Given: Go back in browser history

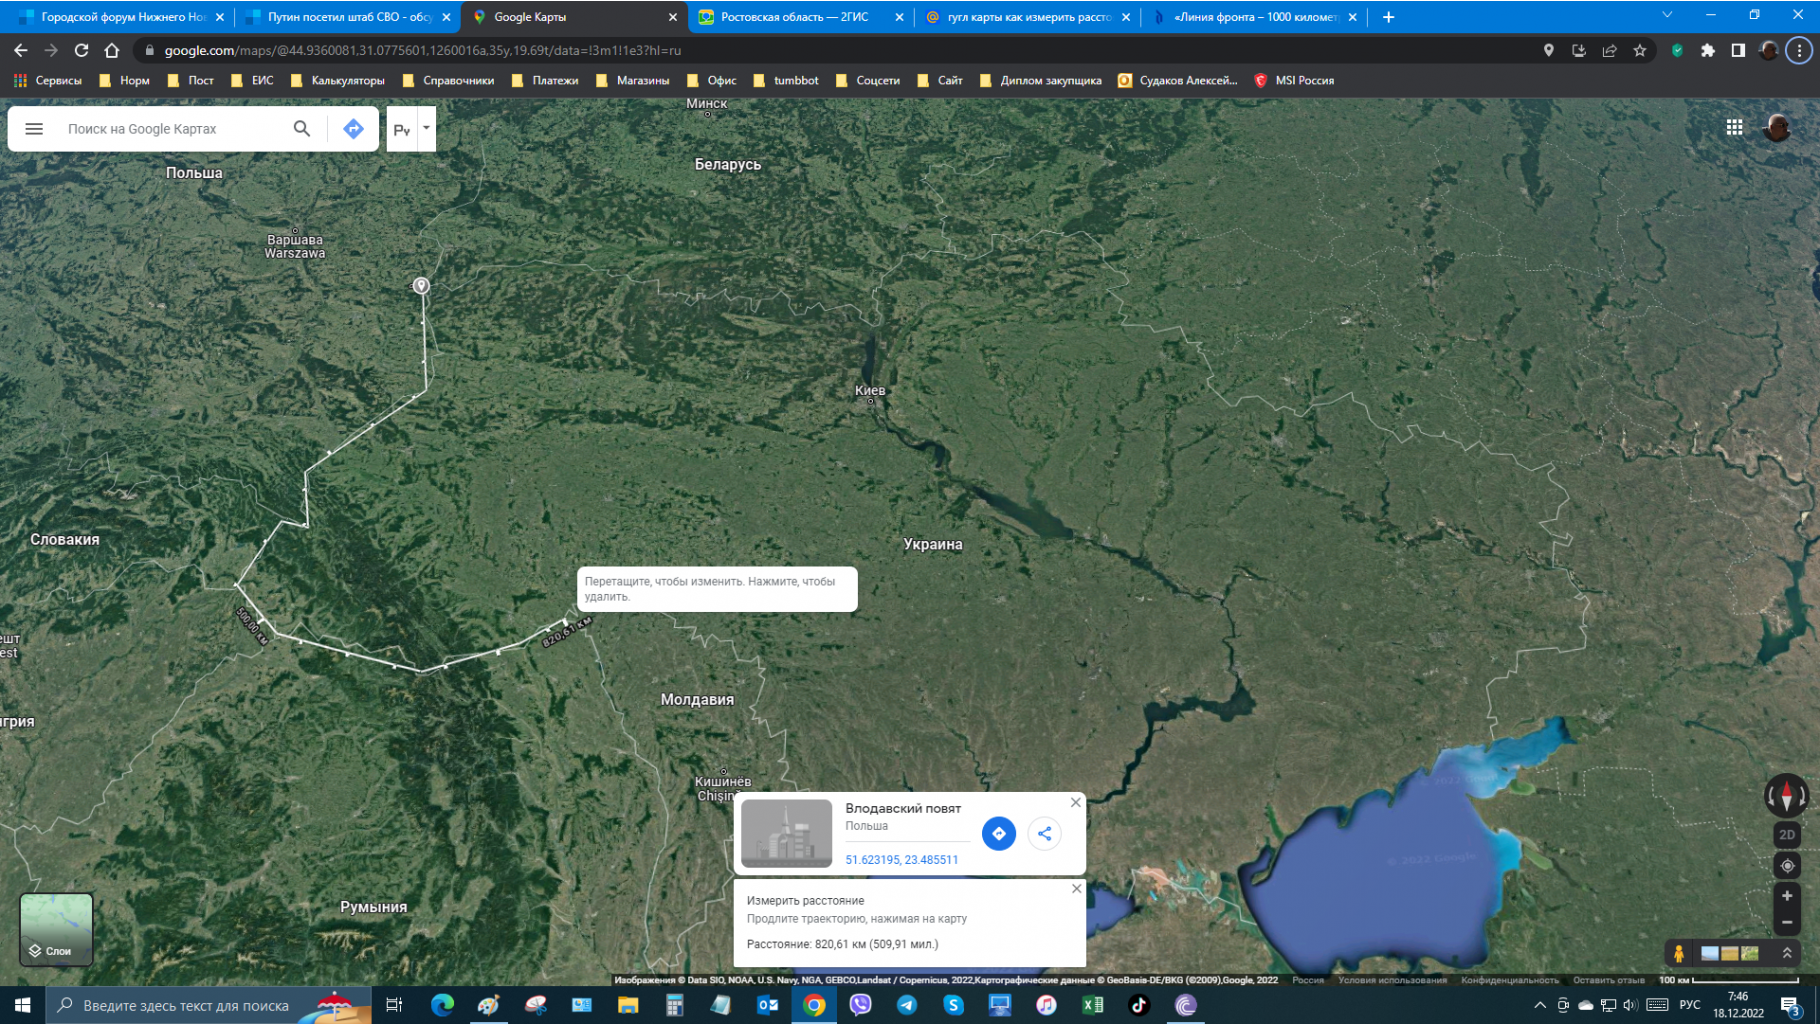Looking at the screenshot, I should [x=21, y=50].
